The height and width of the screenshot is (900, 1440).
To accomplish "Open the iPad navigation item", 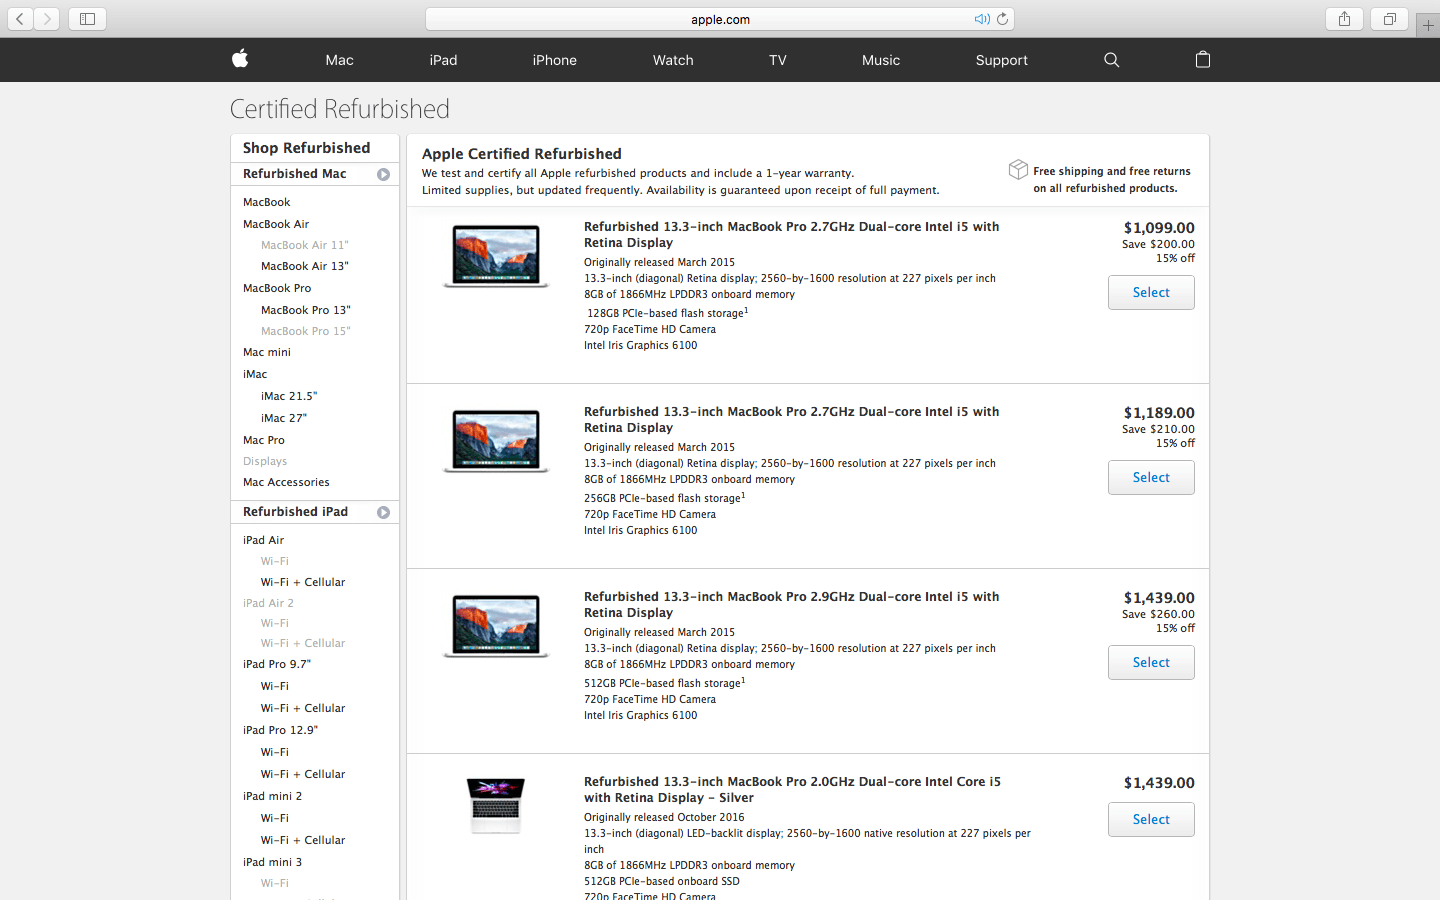I will [443, 60].
